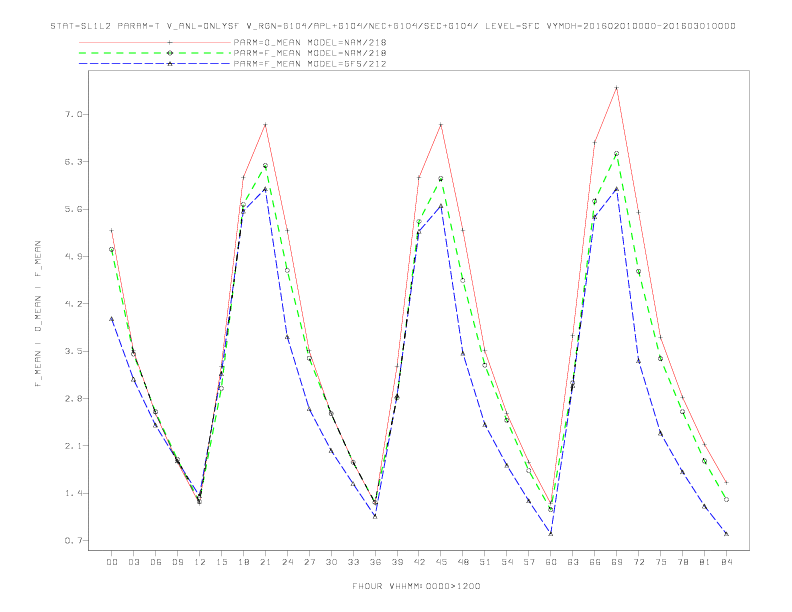This screenshot has width=792, height=612.
Task: Click x-axis tick label 18
Action: [243, 562]
